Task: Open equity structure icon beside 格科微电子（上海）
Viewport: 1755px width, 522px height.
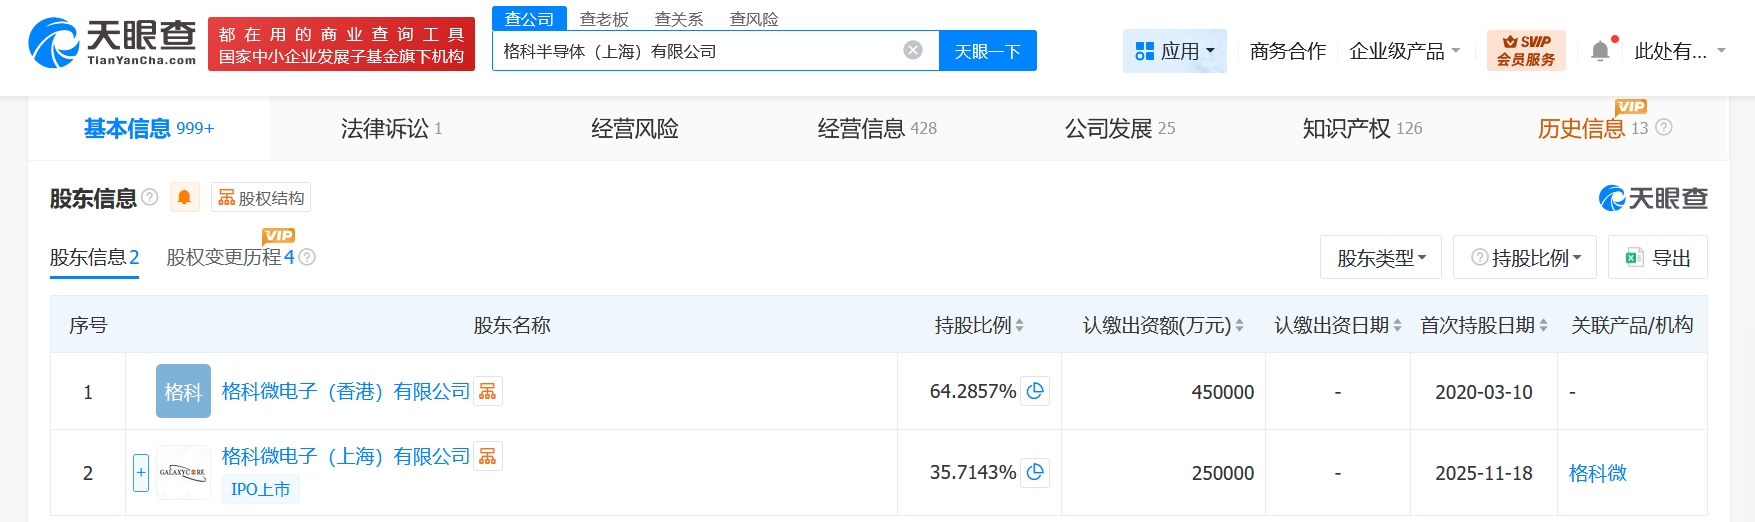Action: point(488,456)
